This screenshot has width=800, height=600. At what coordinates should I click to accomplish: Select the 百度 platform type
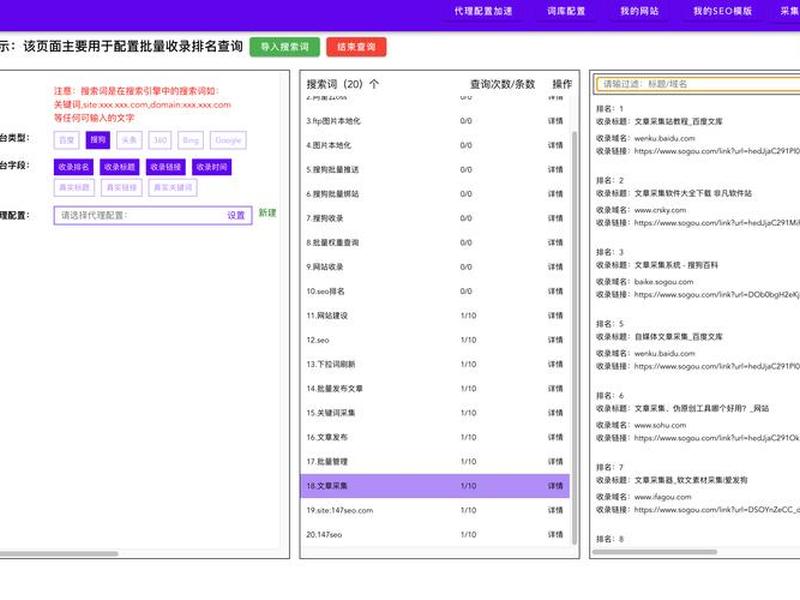67,140
